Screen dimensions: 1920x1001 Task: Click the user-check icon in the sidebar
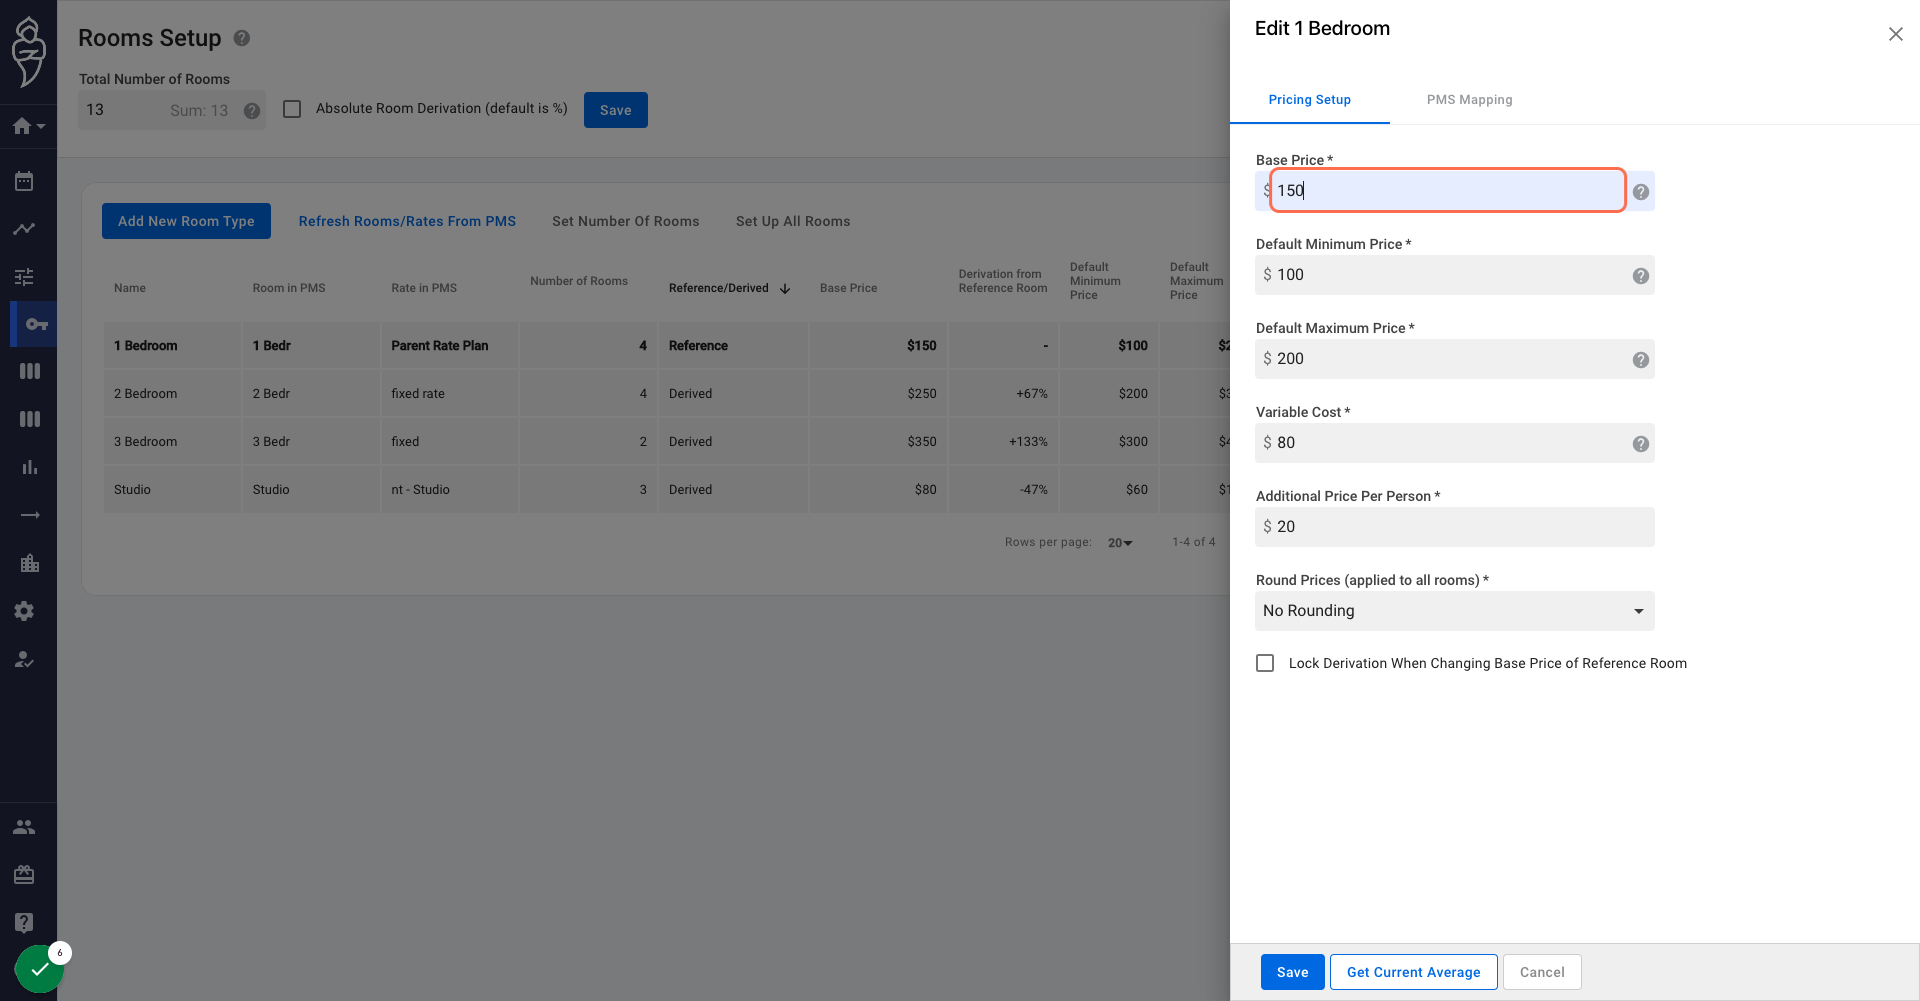[24, 659]
